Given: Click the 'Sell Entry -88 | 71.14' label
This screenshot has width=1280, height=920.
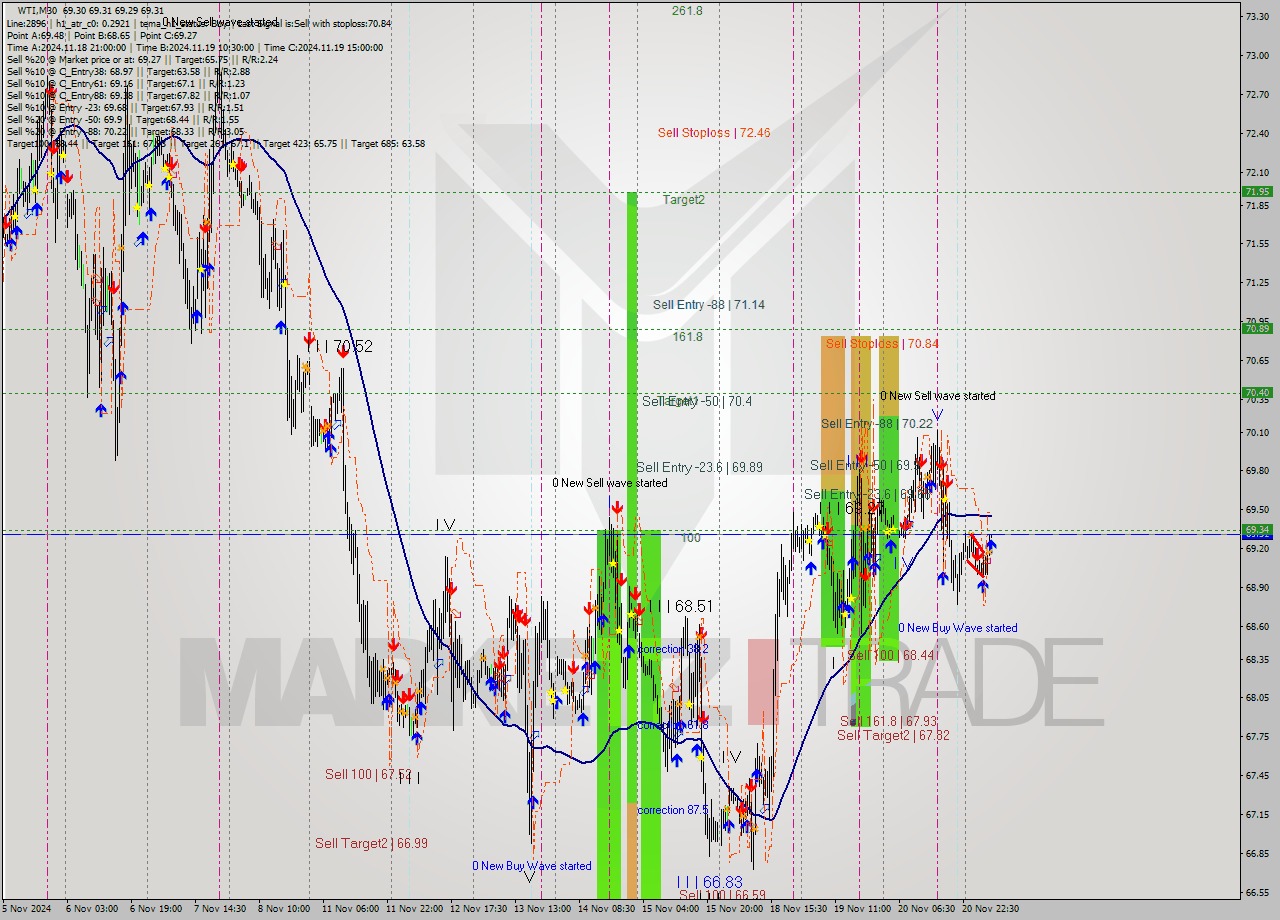Looking at the screenshot, I should click(x=709, y=305).
